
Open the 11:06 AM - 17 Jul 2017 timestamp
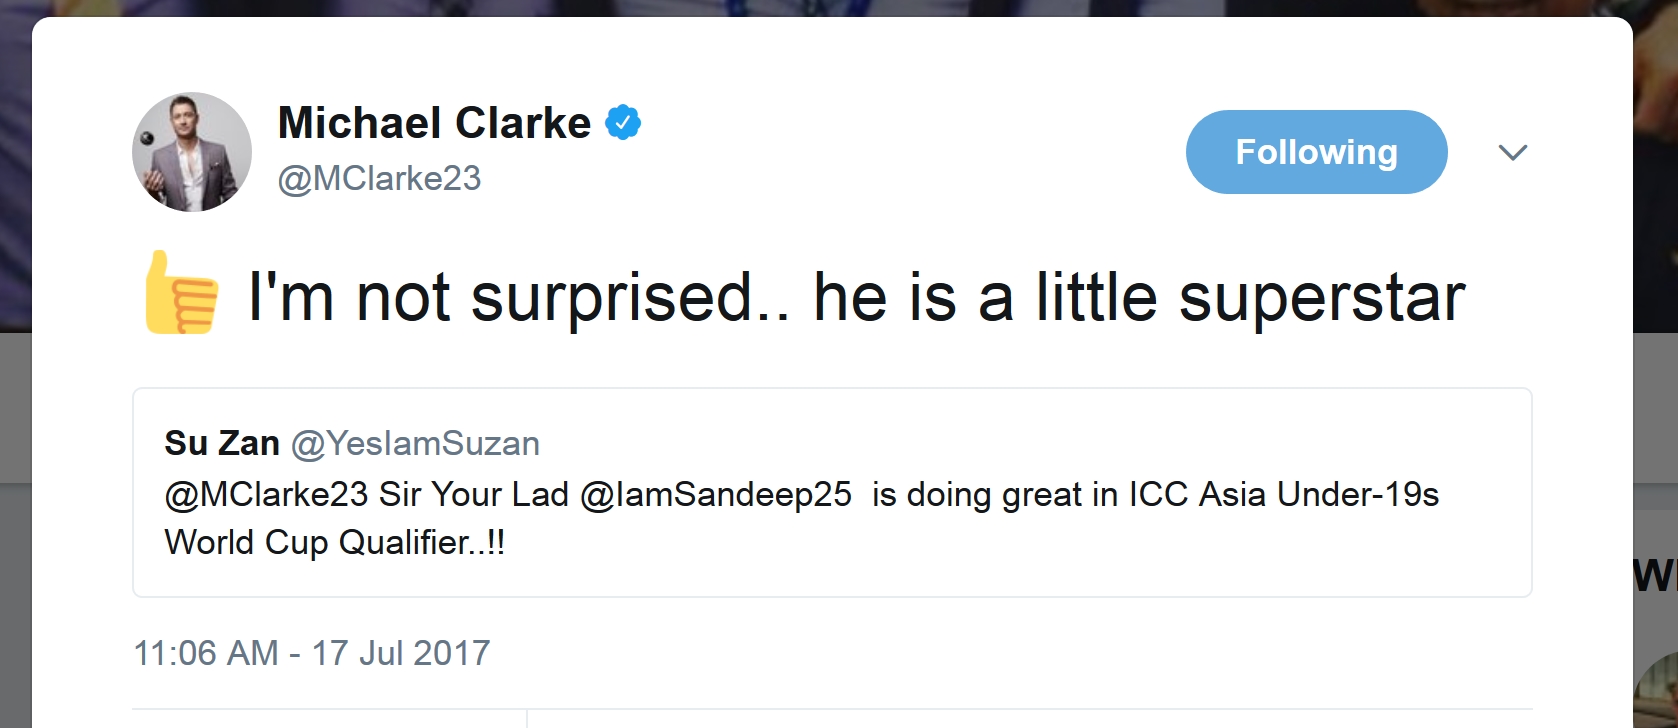tap(312, 653)
